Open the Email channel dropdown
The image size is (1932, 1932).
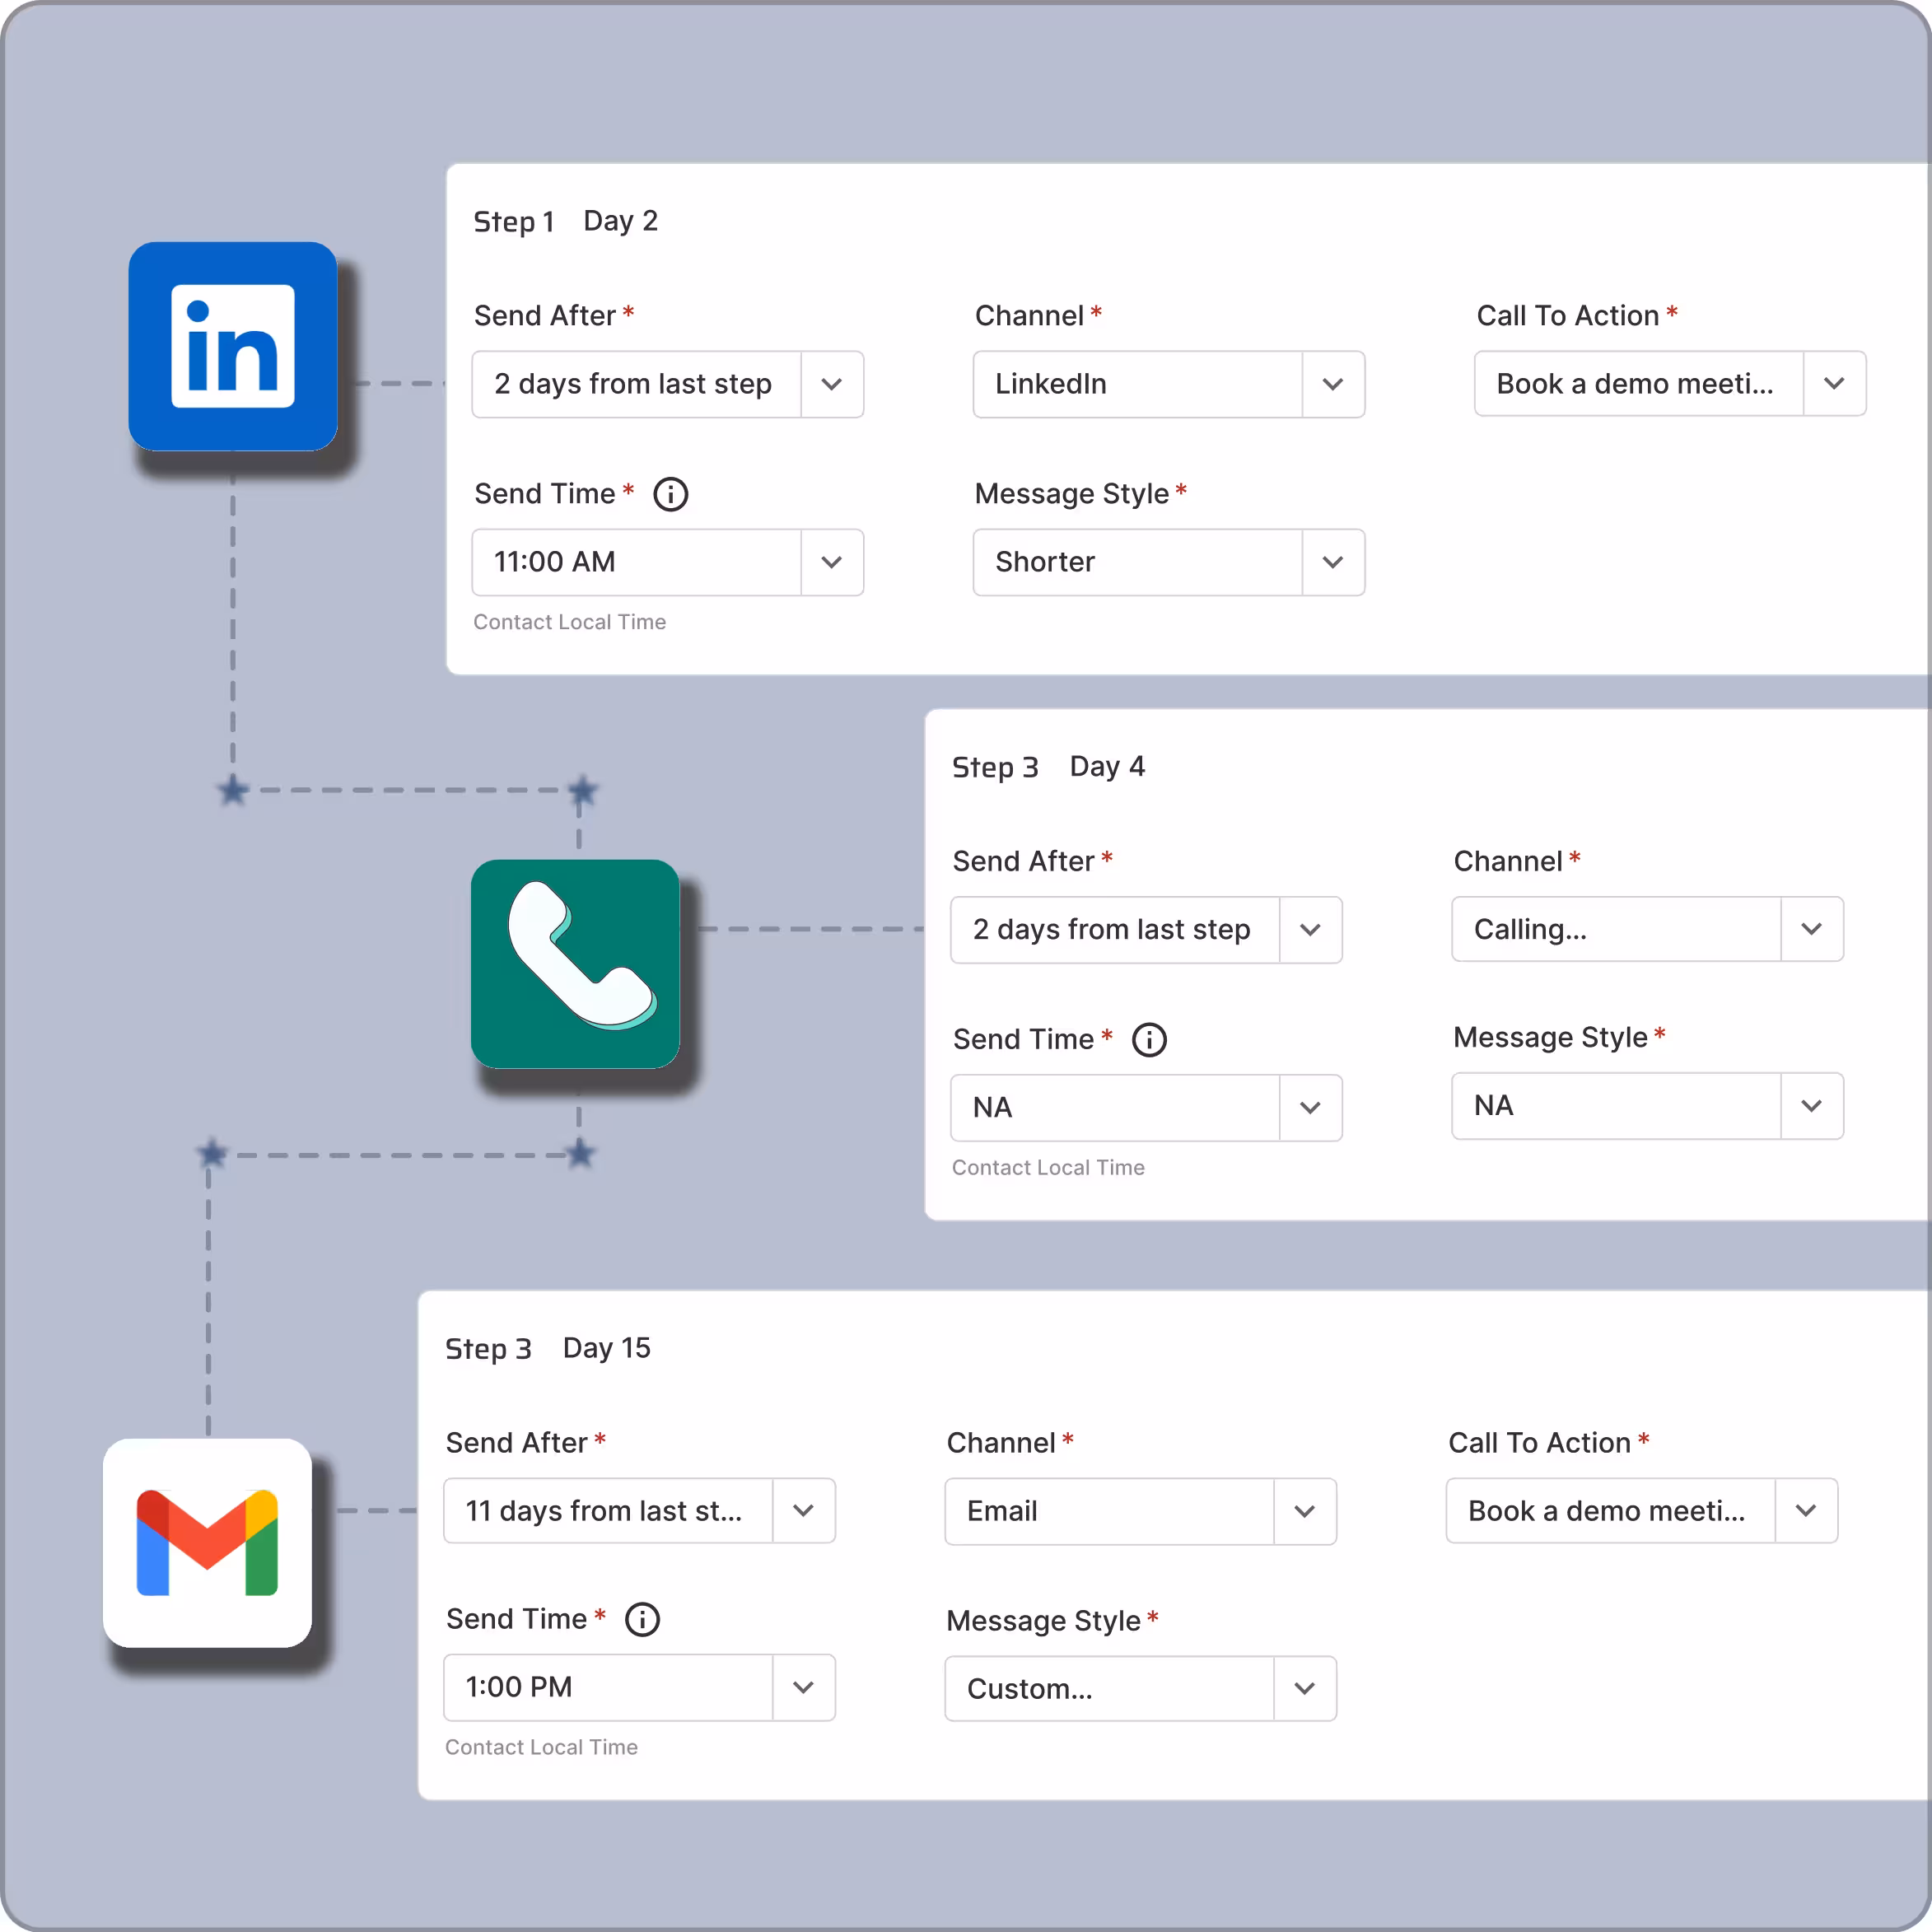tap(1304, 1511)
